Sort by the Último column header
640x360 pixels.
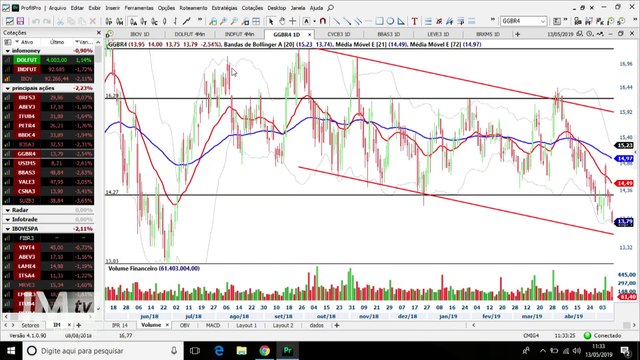tap(57, 42)
